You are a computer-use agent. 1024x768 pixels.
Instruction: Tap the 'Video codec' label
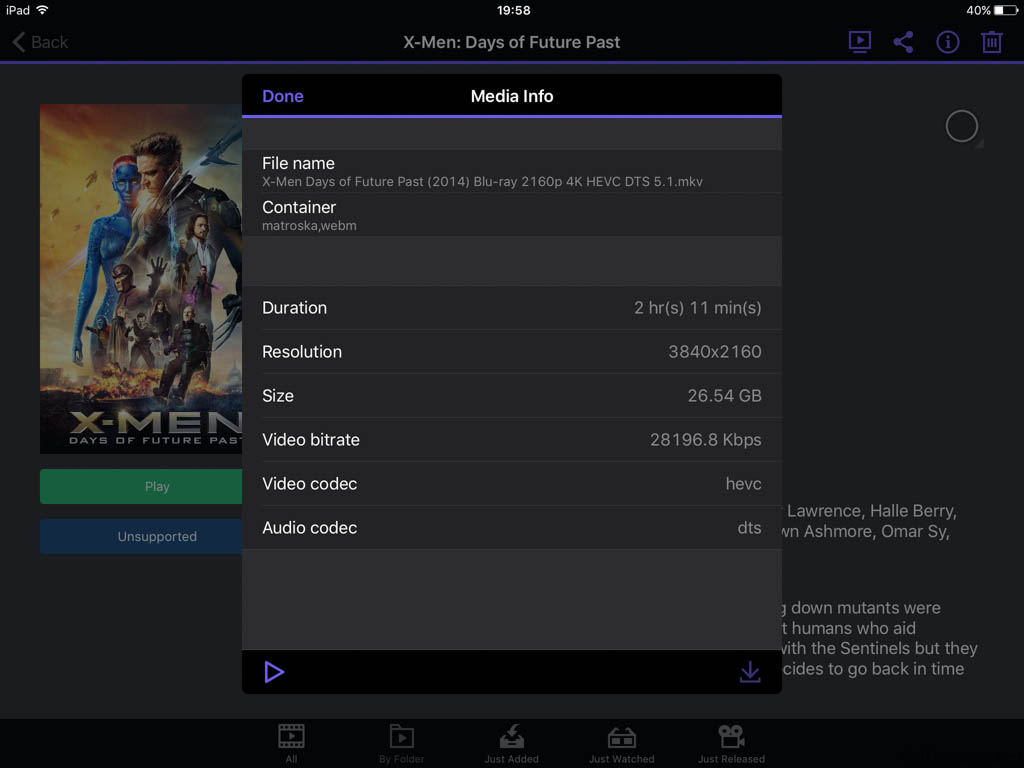click(310, 484)
